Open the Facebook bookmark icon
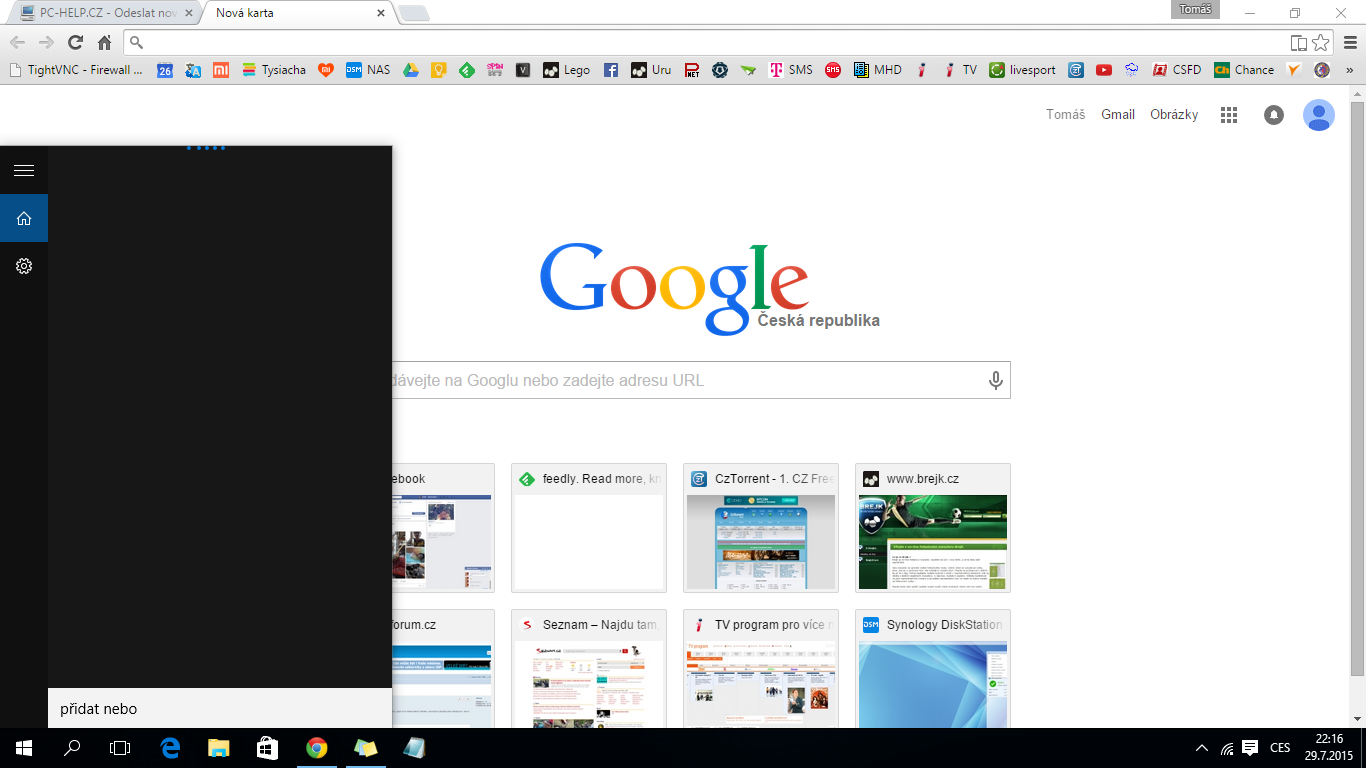This screenshot has width=1366, height=768. coord(610,70)
